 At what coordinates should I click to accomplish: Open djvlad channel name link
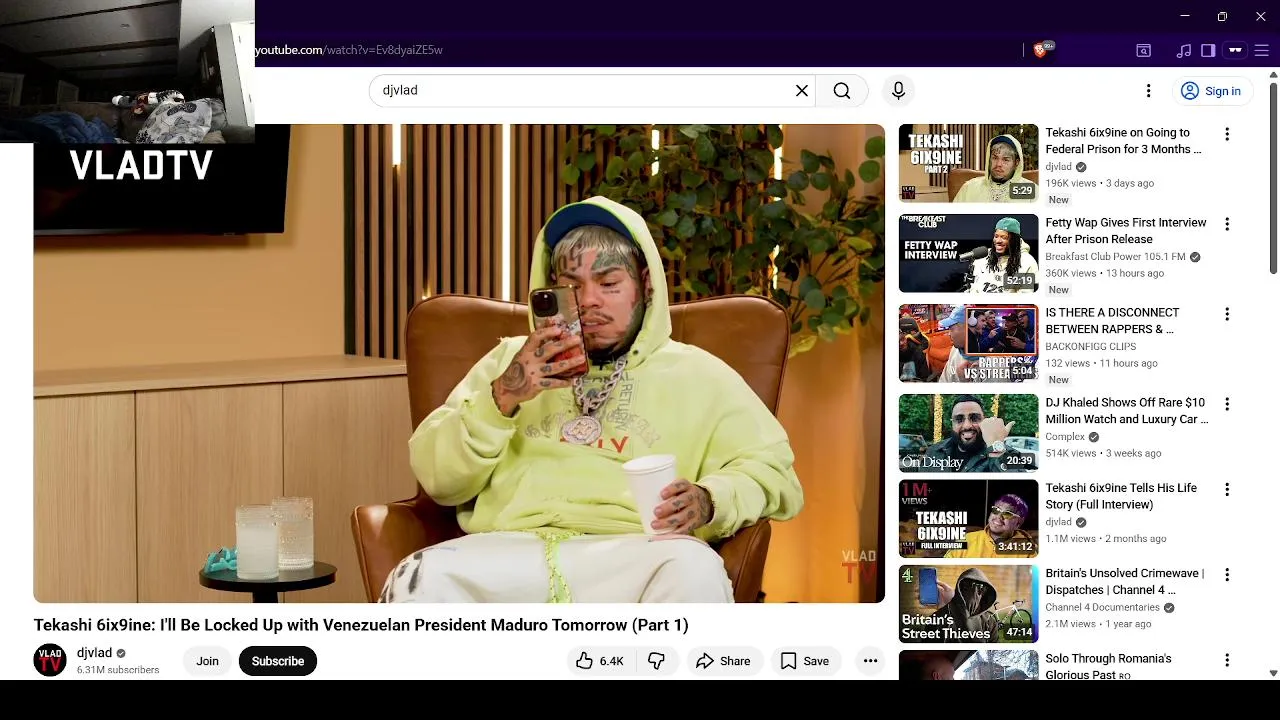point(94,653)
